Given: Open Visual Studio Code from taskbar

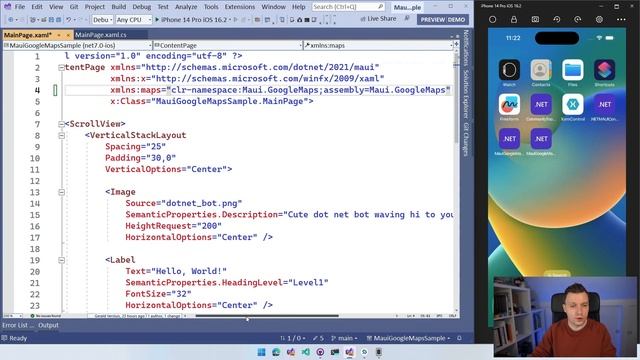Looking at the screenshot, I should (x=305, y=352).
